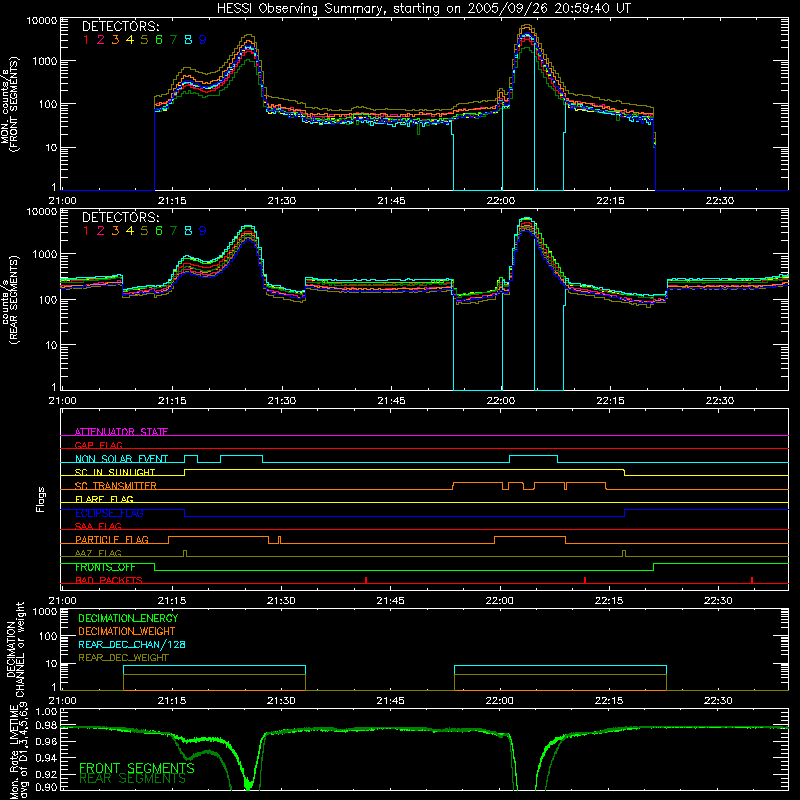The width and height of the screenshot is (800, 800).
Task: Click the SC_TRANSMITTER flag label
Action: click(x=116, y=486)
